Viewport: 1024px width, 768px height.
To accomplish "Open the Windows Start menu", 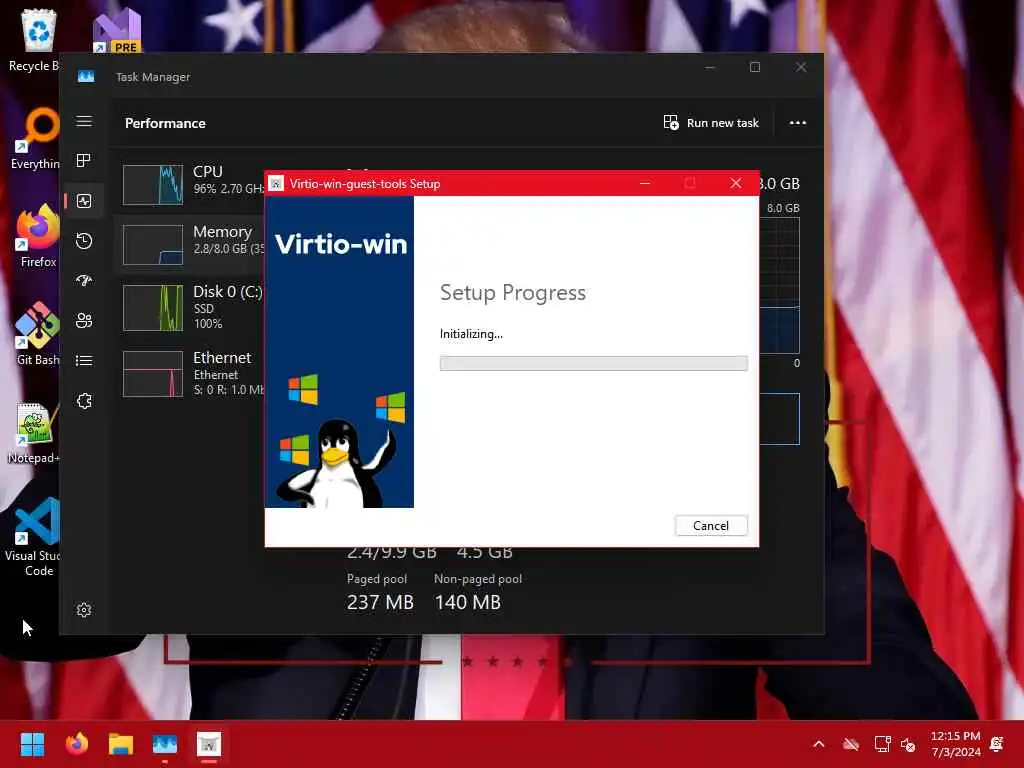I will click(x=32, y=744).
